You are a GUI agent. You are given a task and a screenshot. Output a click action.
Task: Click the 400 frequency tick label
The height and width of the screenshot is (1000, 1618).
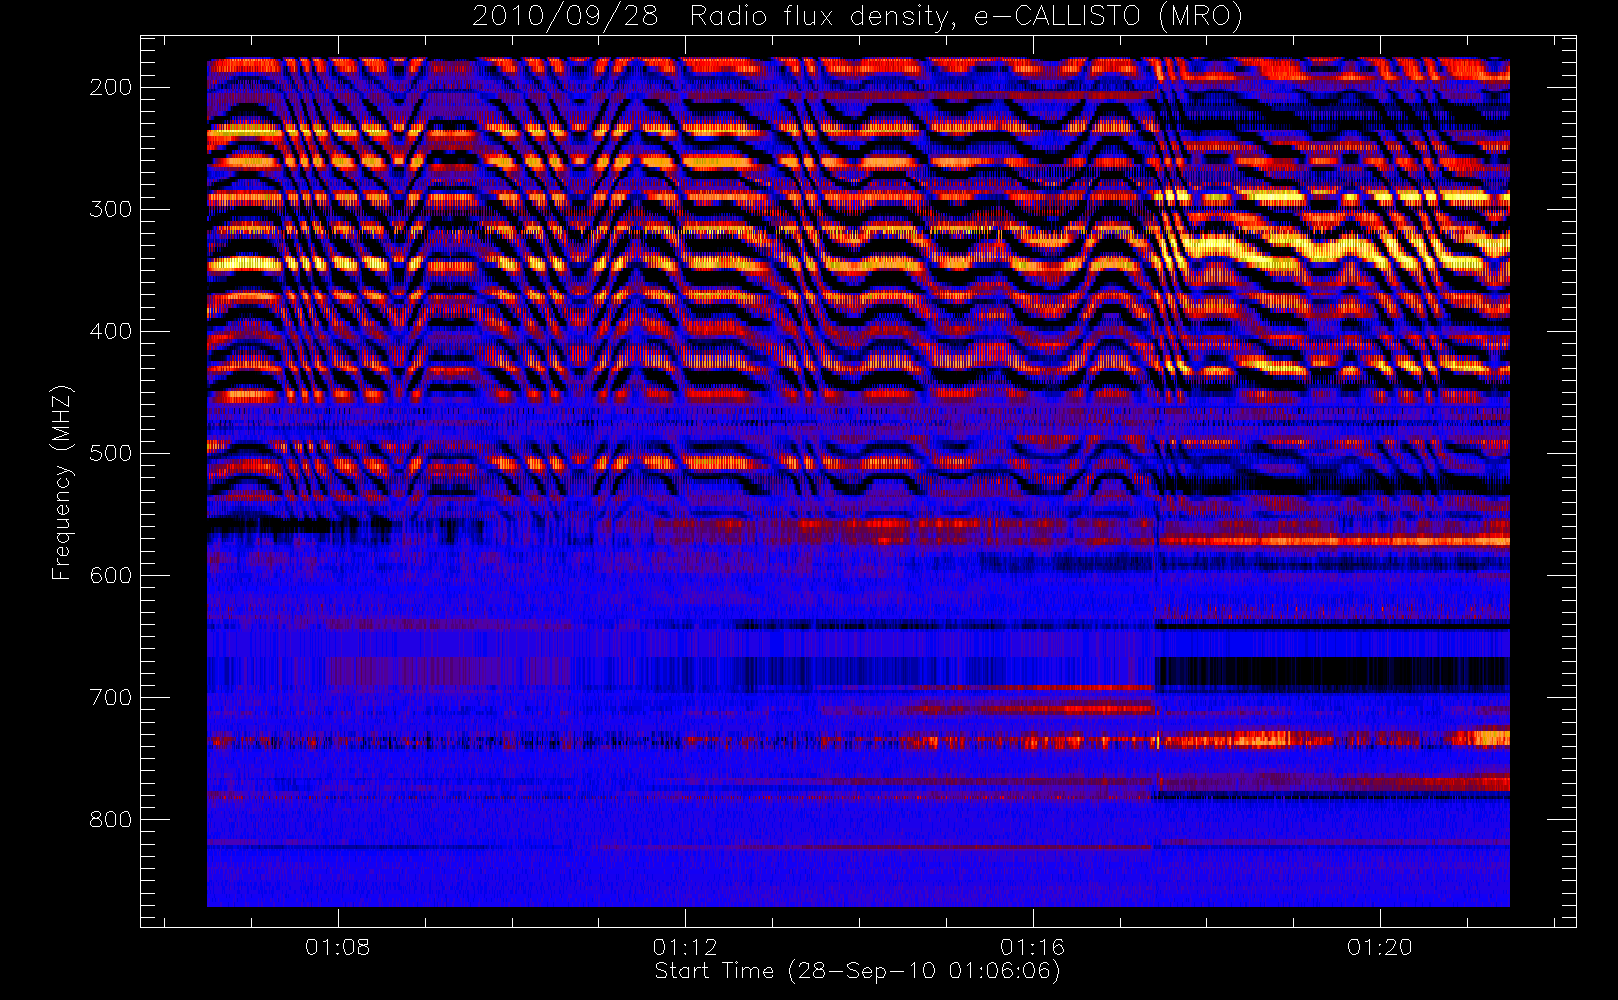coord(111,331)
